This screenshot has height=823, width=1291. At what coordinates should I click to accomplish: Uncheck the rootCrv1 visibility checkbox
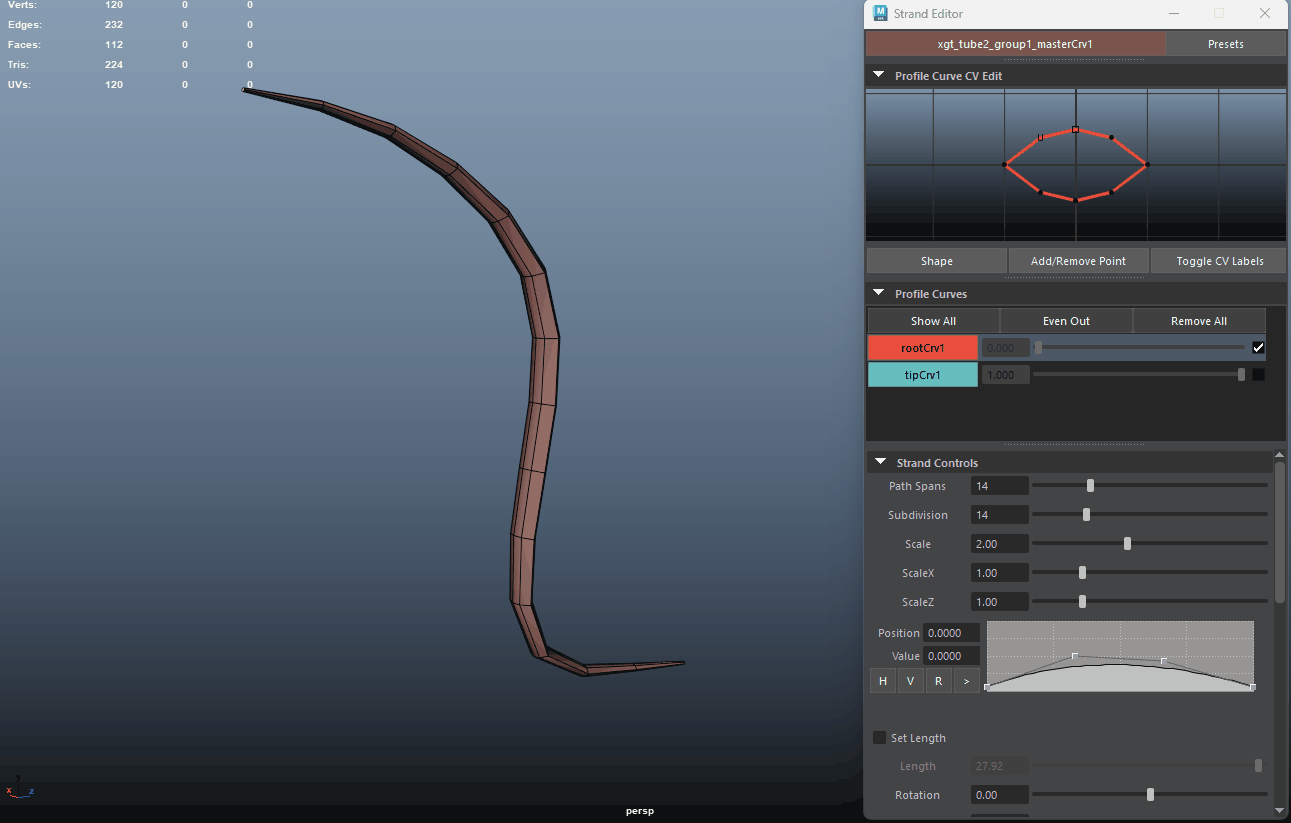pyautogui.click(x=1258, y=348)
